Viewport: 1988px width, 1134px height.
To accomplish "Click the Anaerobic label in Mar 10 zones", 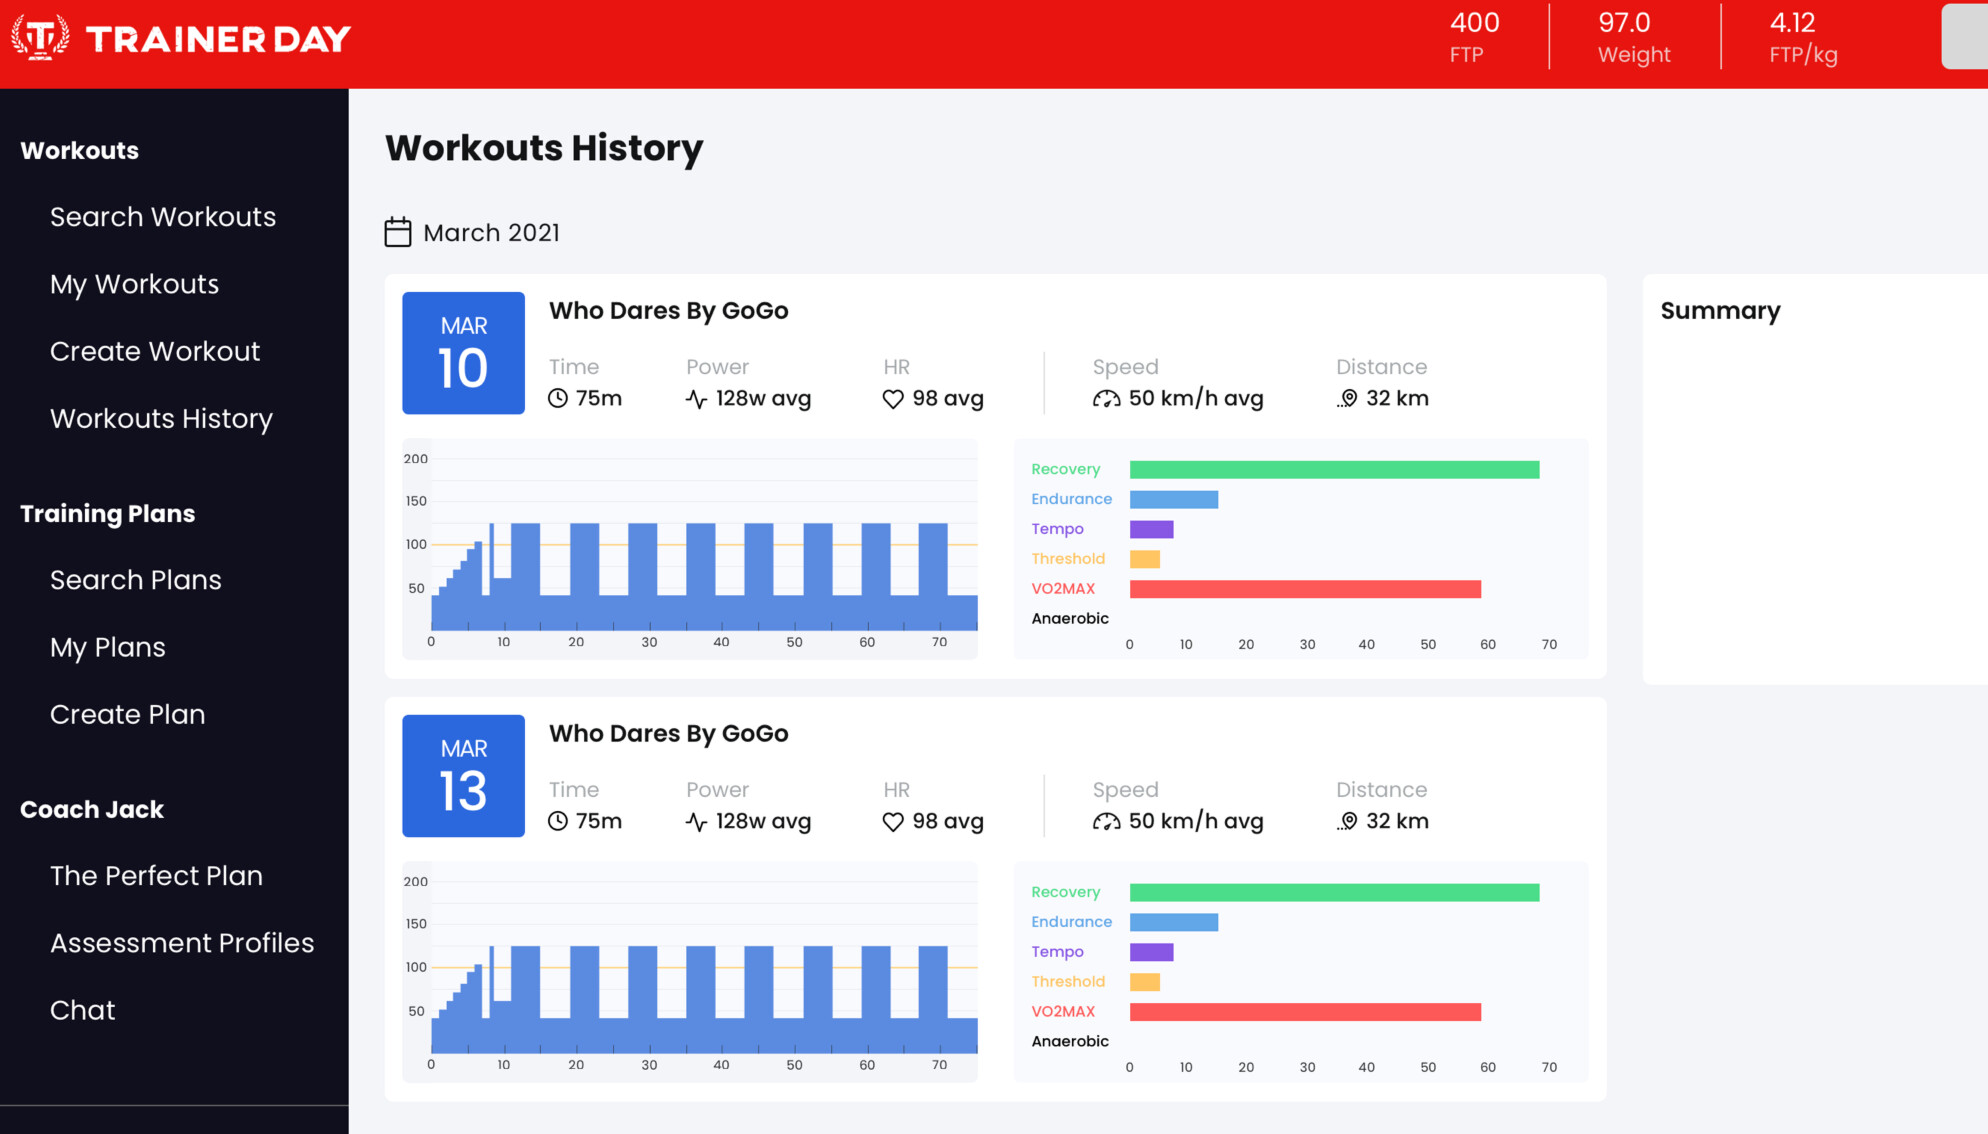I will (1070, 618).
